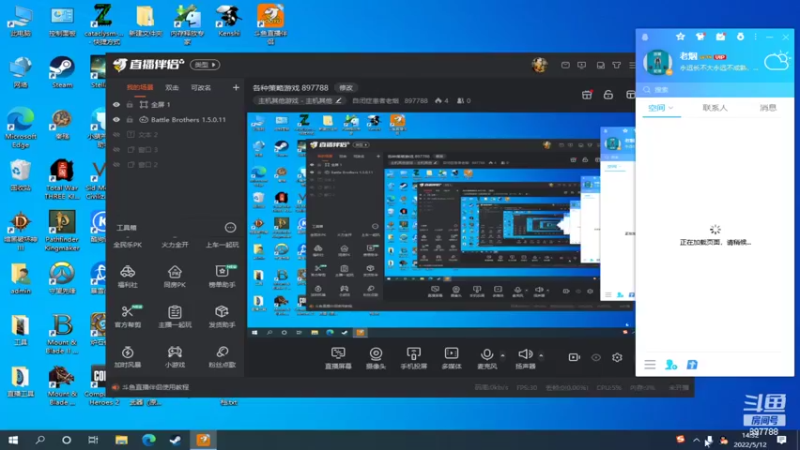Open the weather cloud icon in the QQ panel
The width and height of the screenshot is (800, 450).
coord(776,62)
